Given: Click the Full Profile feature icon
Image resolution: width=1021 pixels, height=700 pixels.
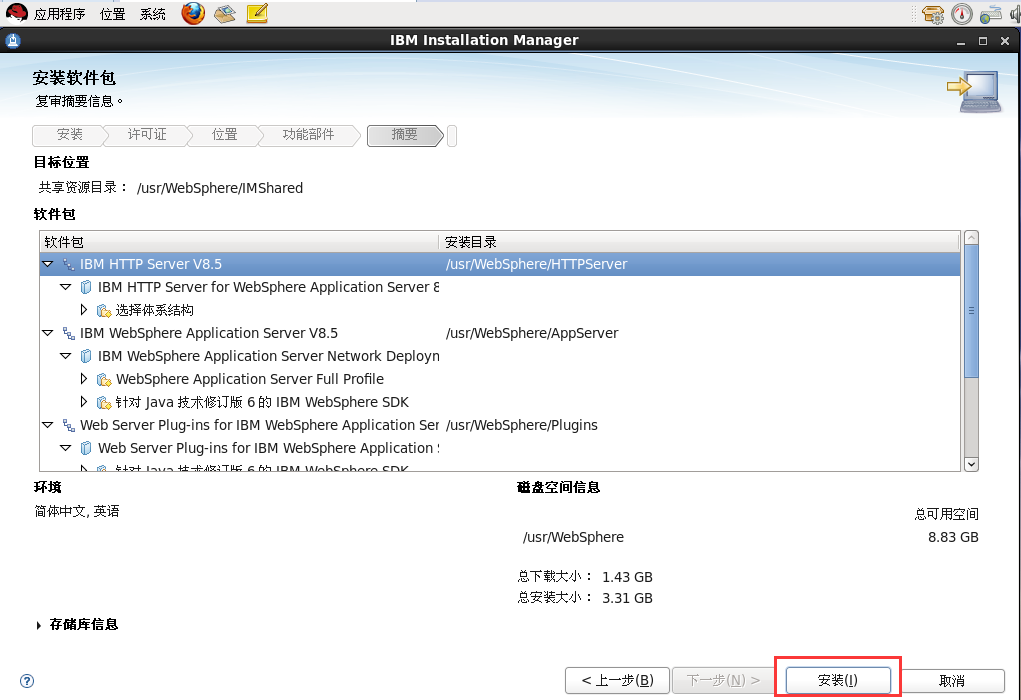Looking at the screenshot, I should (104, 380).
